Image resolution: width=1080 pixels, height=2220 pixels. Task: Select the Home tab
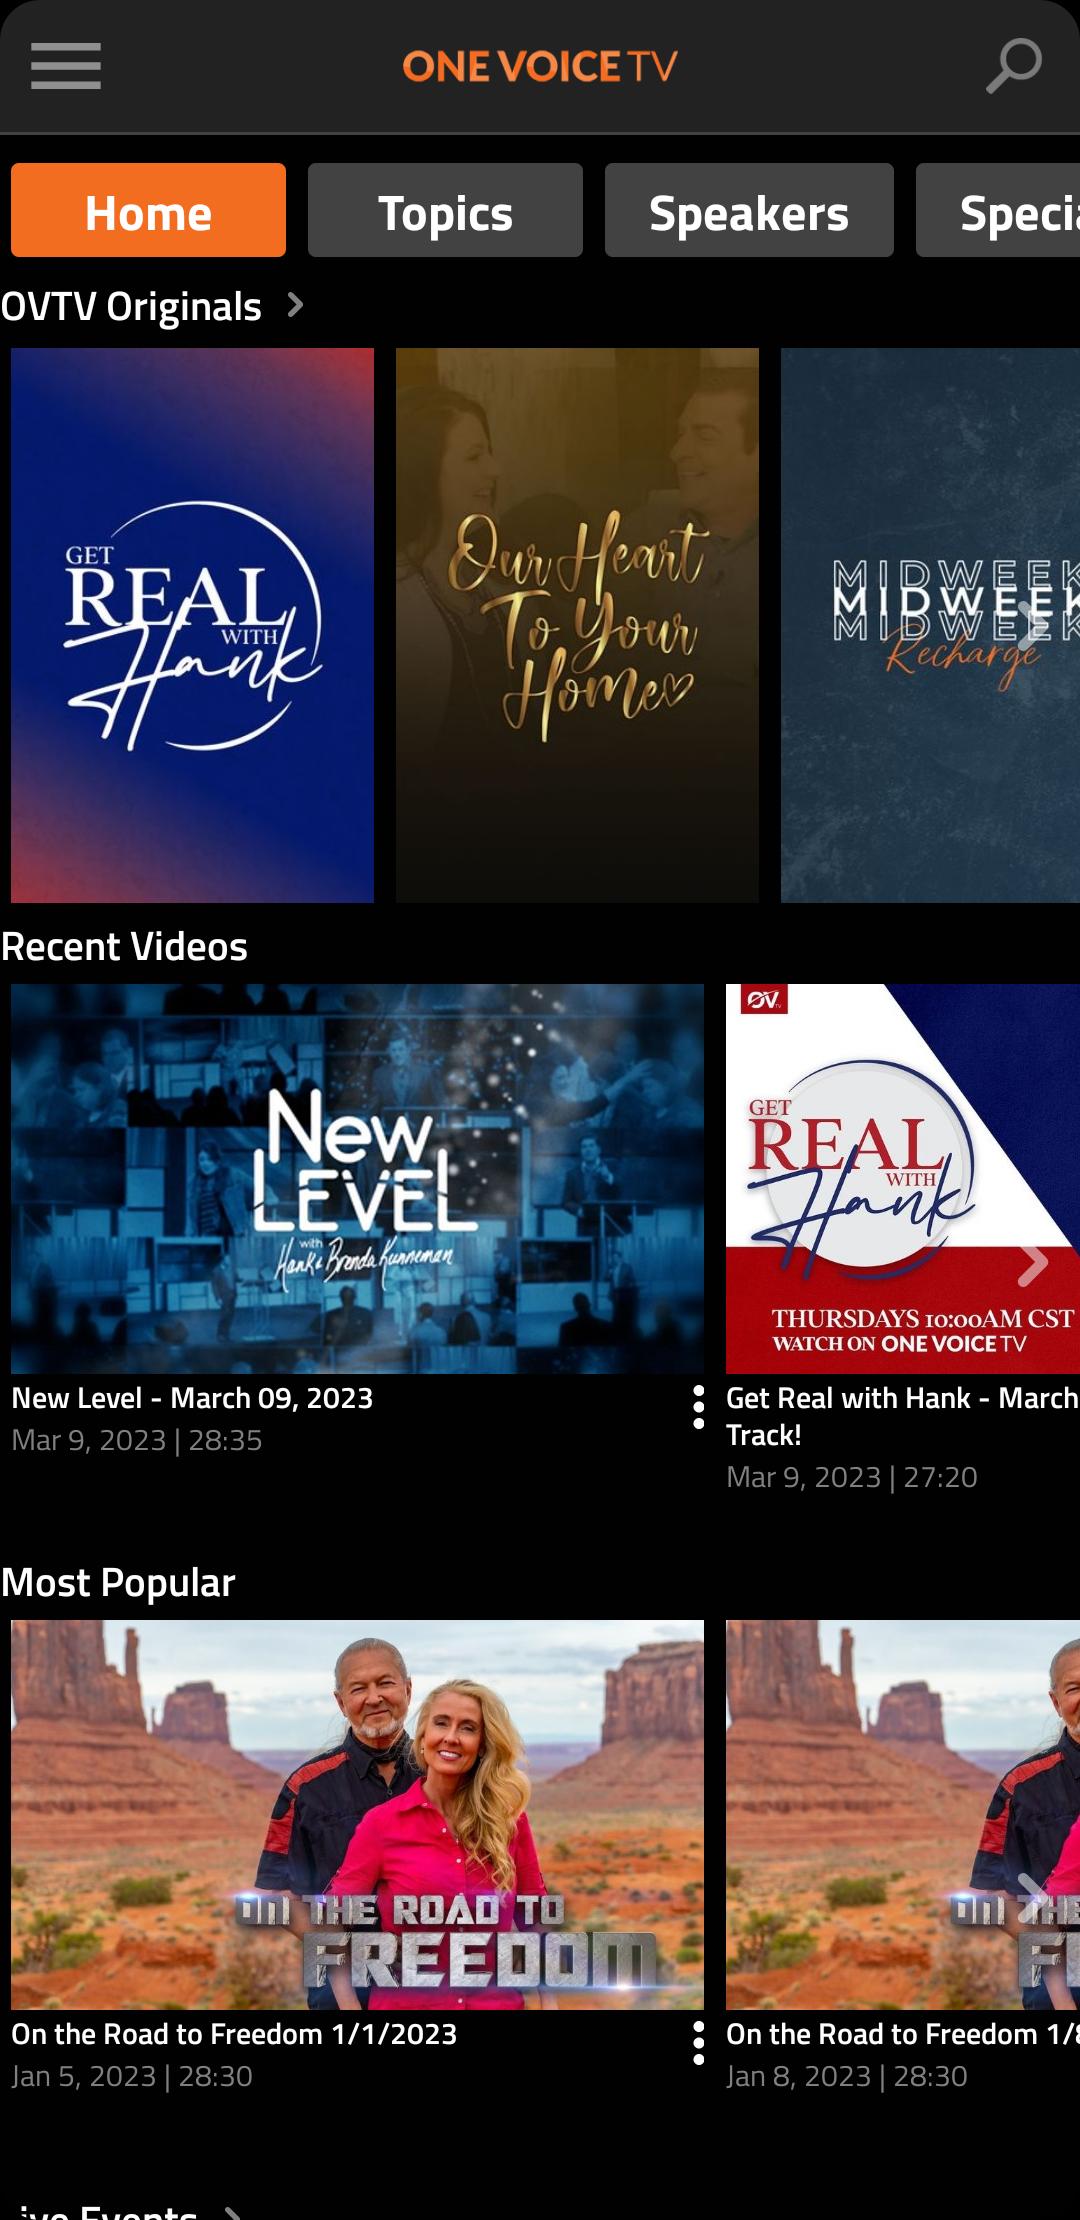click(x=148, y=210)
